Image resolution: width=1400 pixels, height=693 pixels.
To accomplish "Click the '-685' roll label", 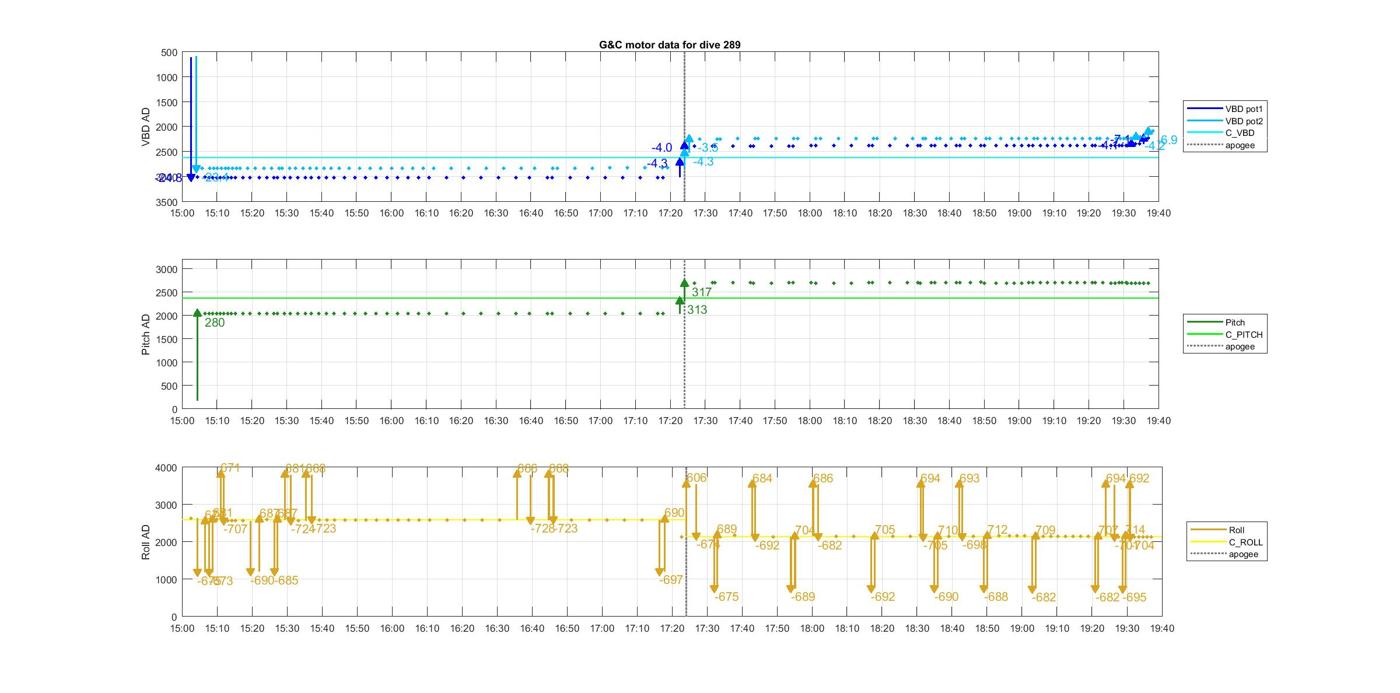I will (x=286, y=581).
